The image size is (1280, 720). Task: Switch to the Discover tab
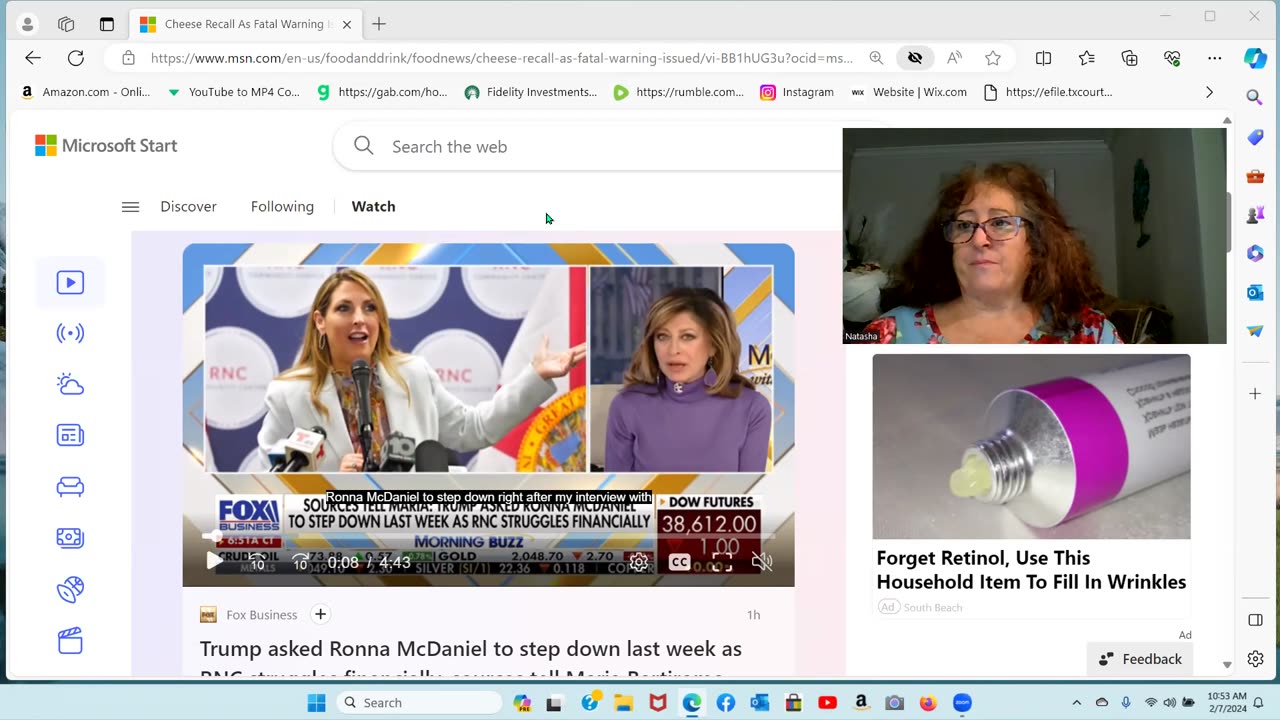188,207
